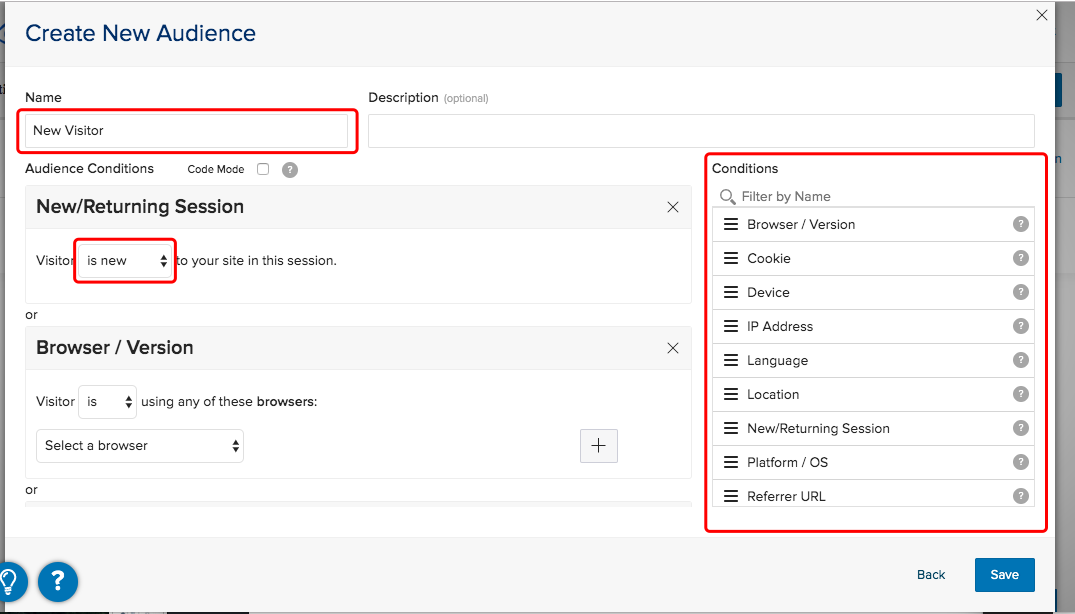
Task: Open help for Device condition
Action: click(1021, 292)
